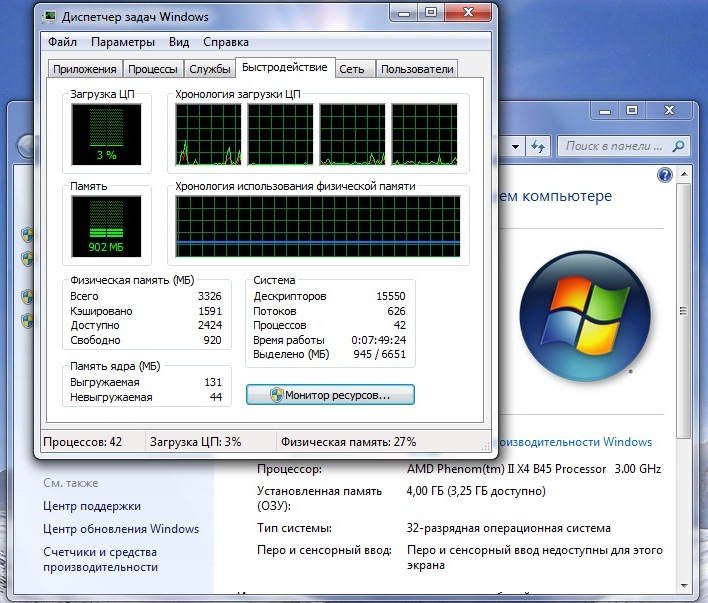Click status bar Процессов: 42 entry

[83, 442]
